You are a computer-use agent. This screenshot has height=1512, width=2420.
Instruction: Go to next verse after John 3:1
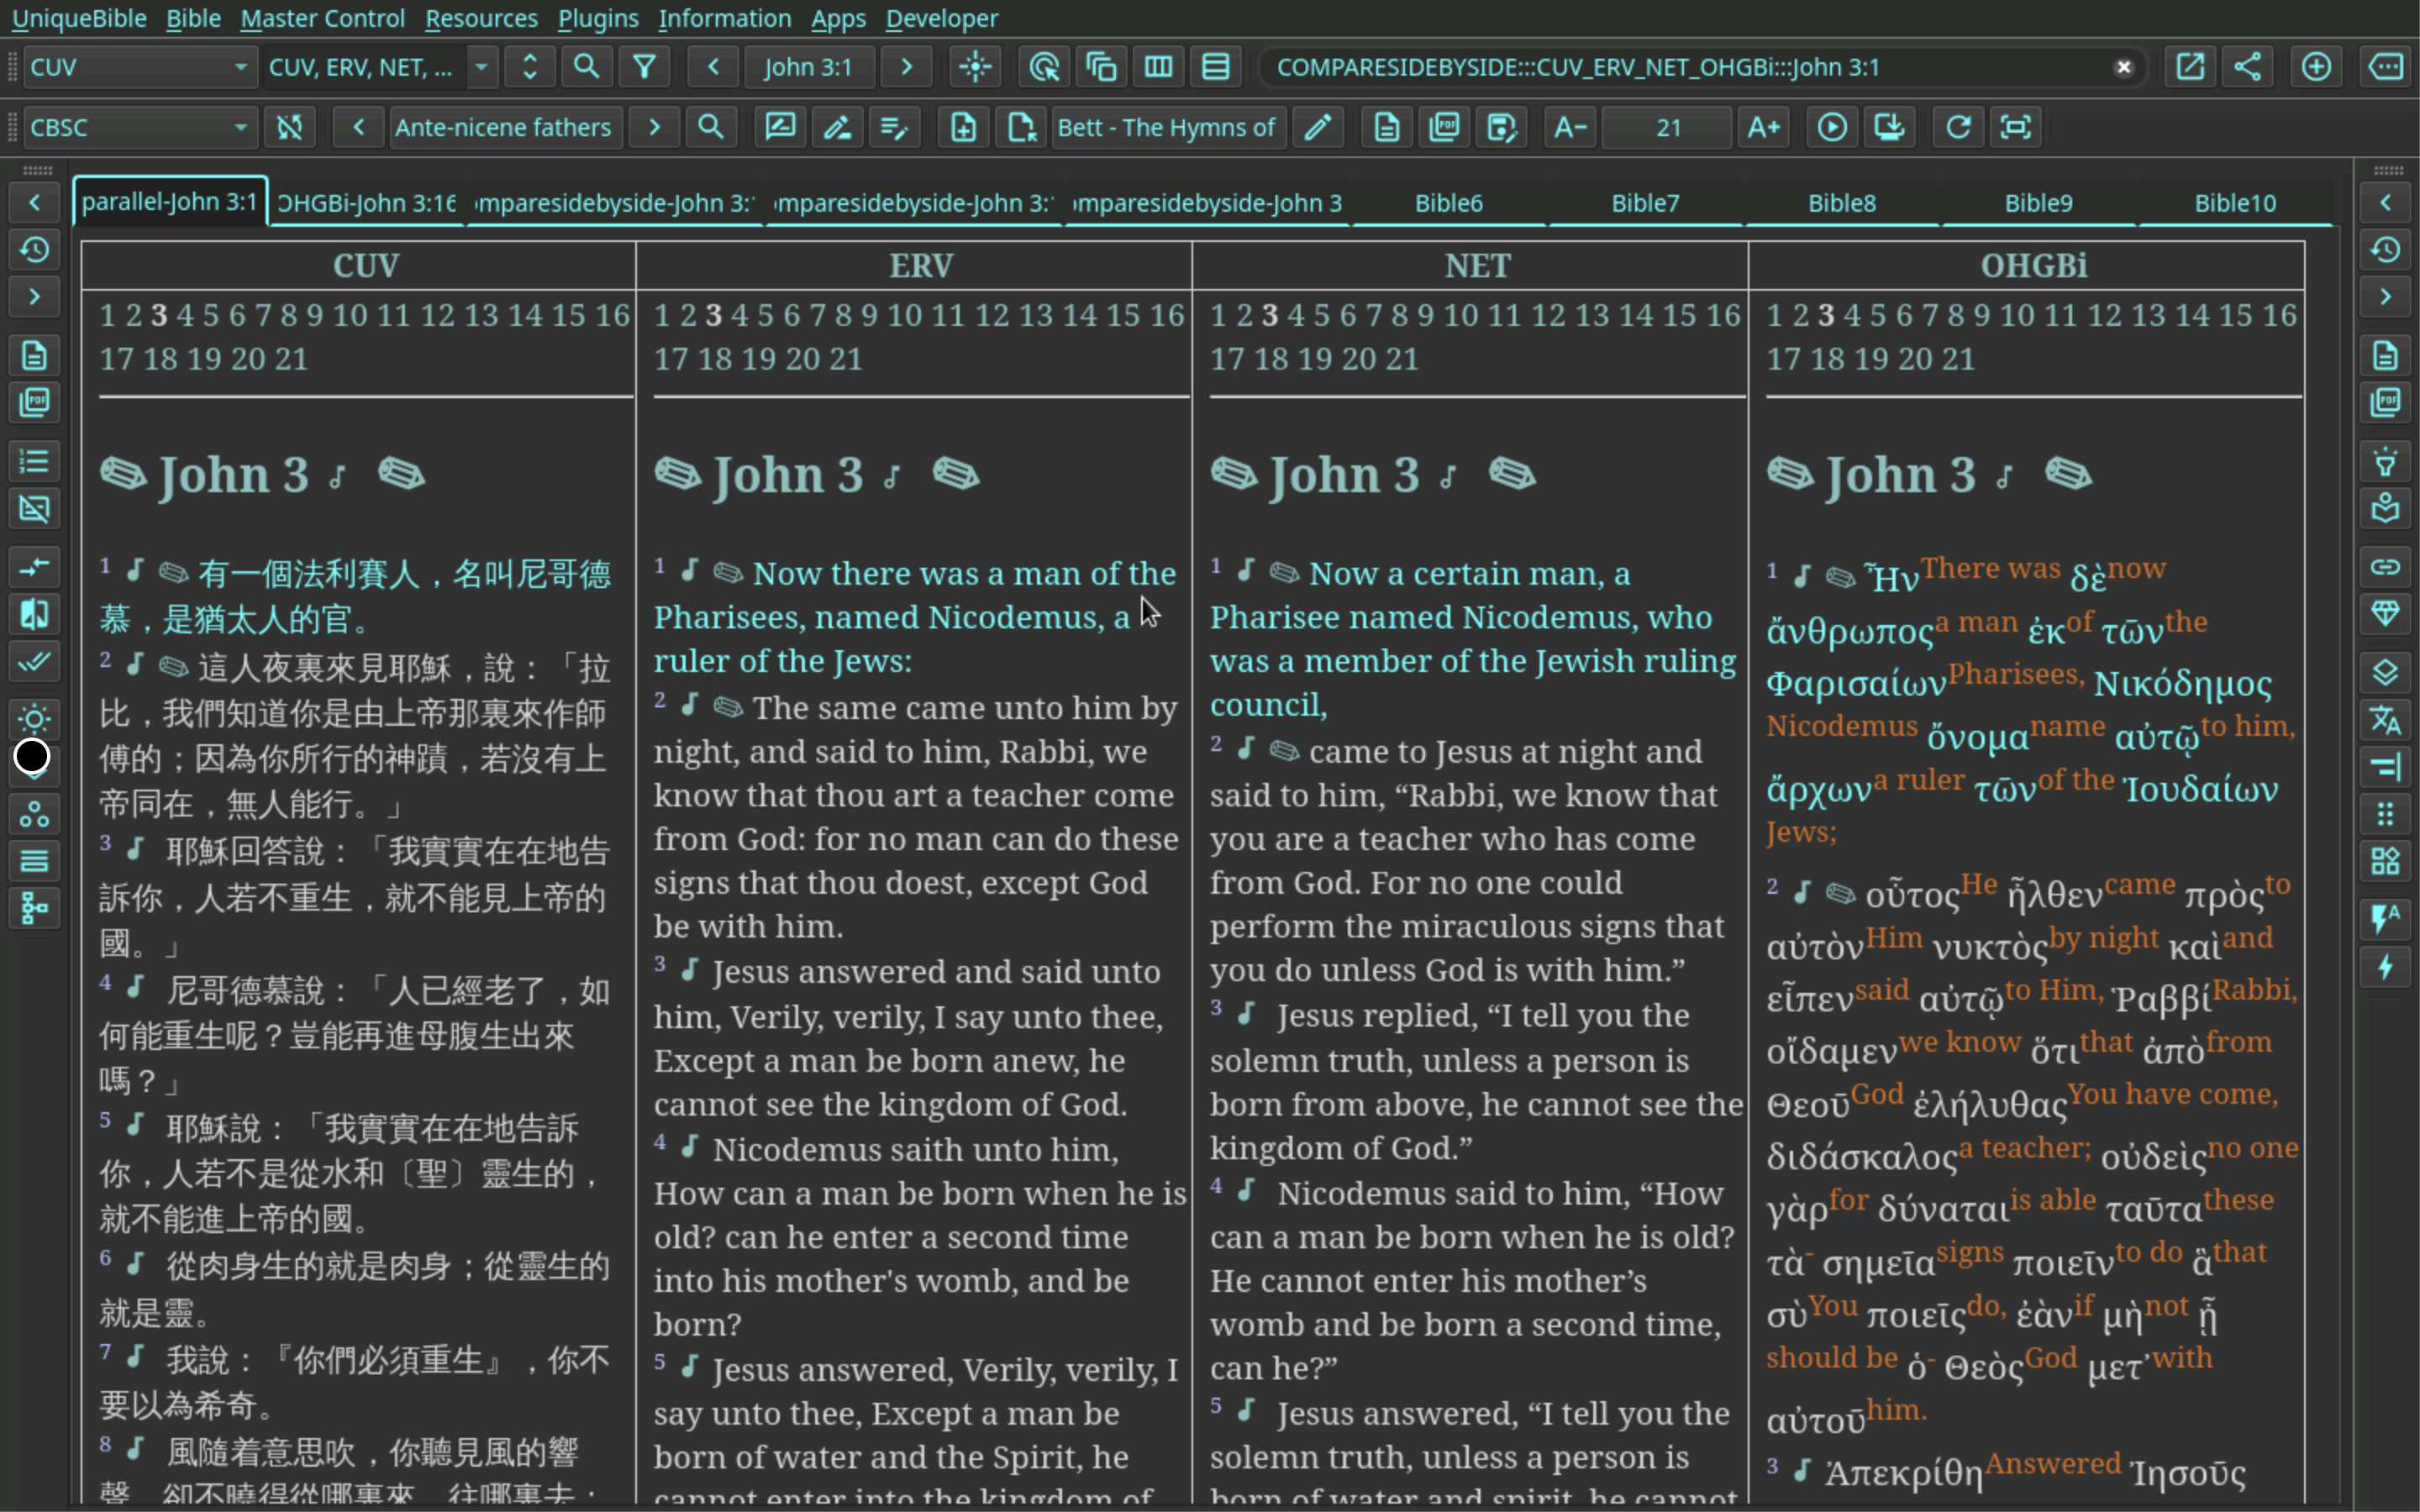[x=907, y=67]
